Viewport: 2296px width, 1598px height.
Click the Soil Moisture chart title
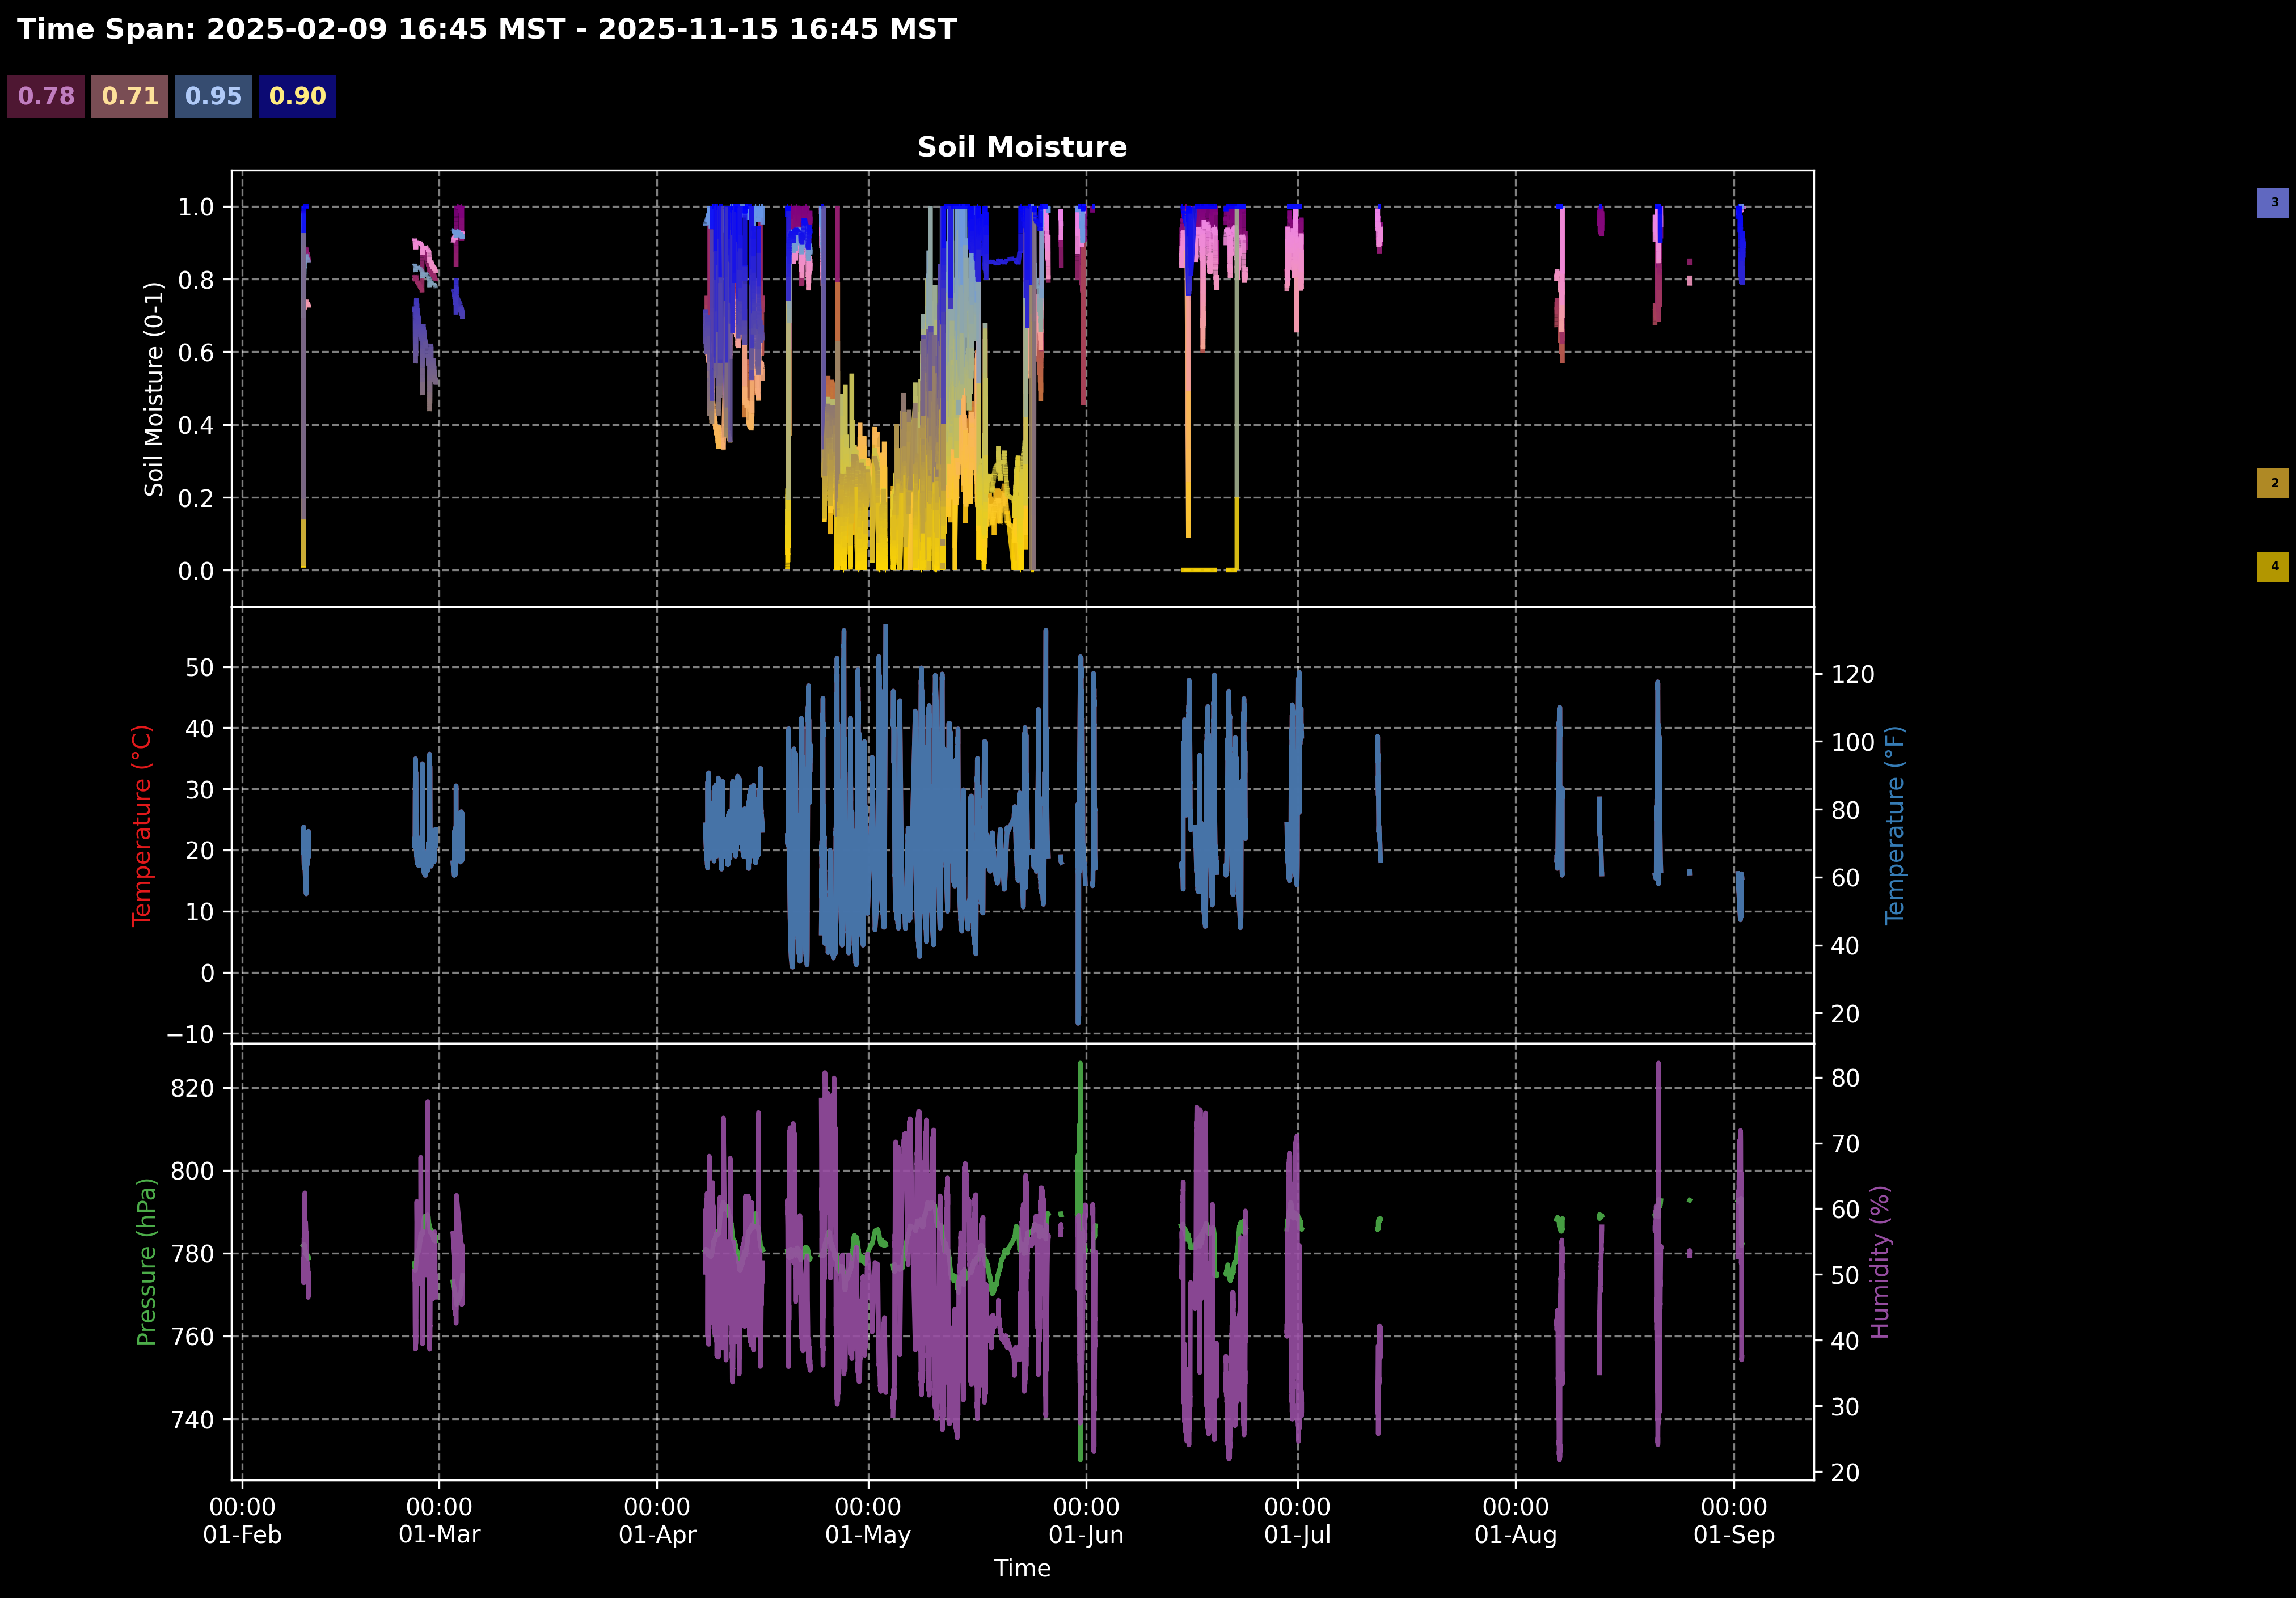[1022, 147]
